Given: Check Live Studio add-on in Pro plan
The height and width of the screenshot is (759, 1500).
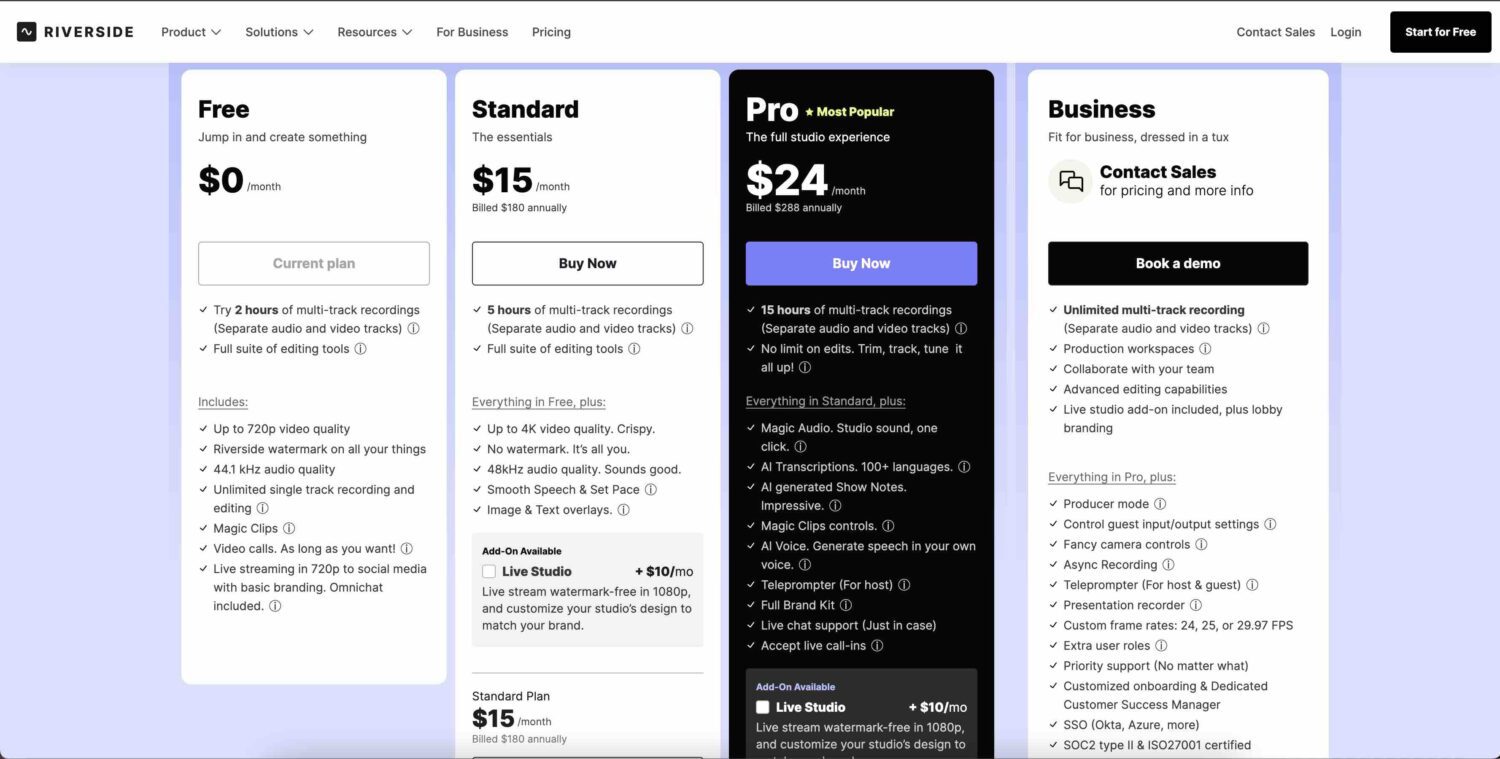Looking at the screenshot, I should [763, 707].
